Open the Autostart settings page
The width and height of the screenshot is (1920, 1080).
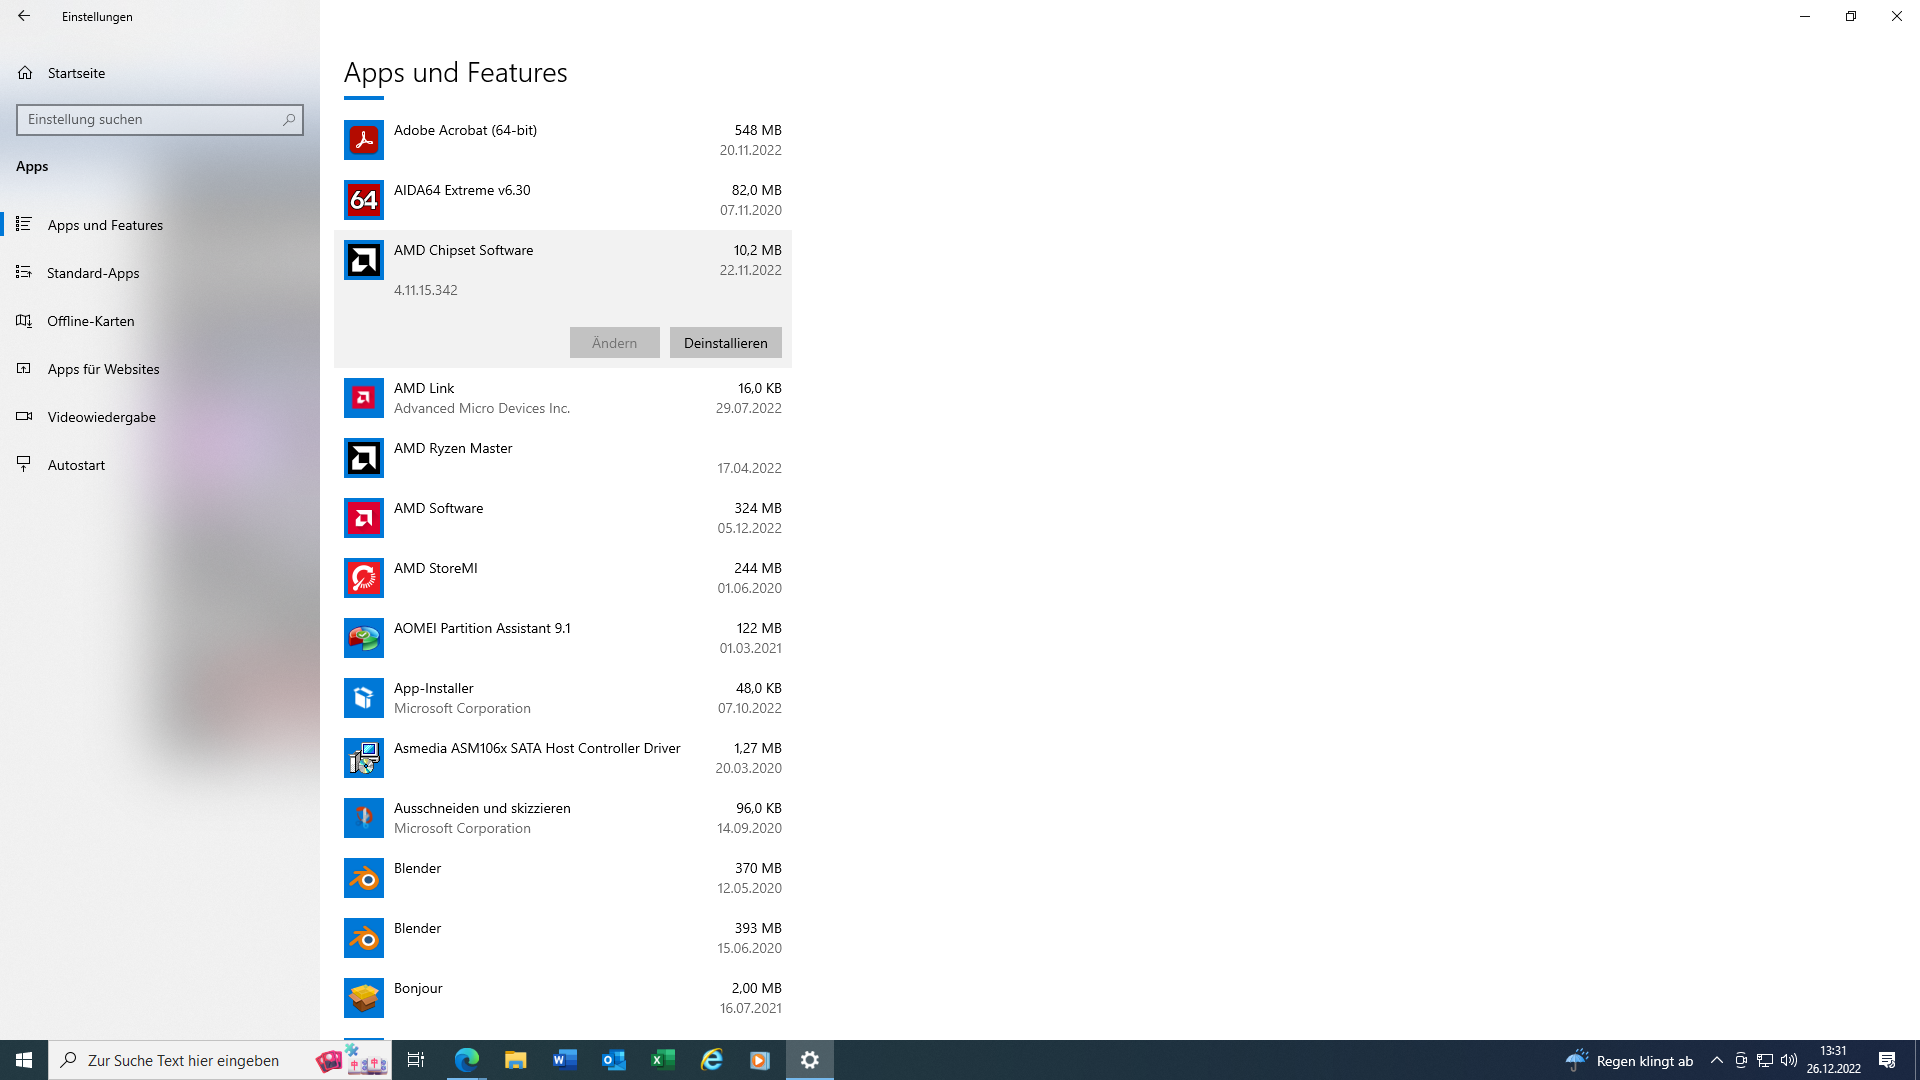tap(76, 464)
